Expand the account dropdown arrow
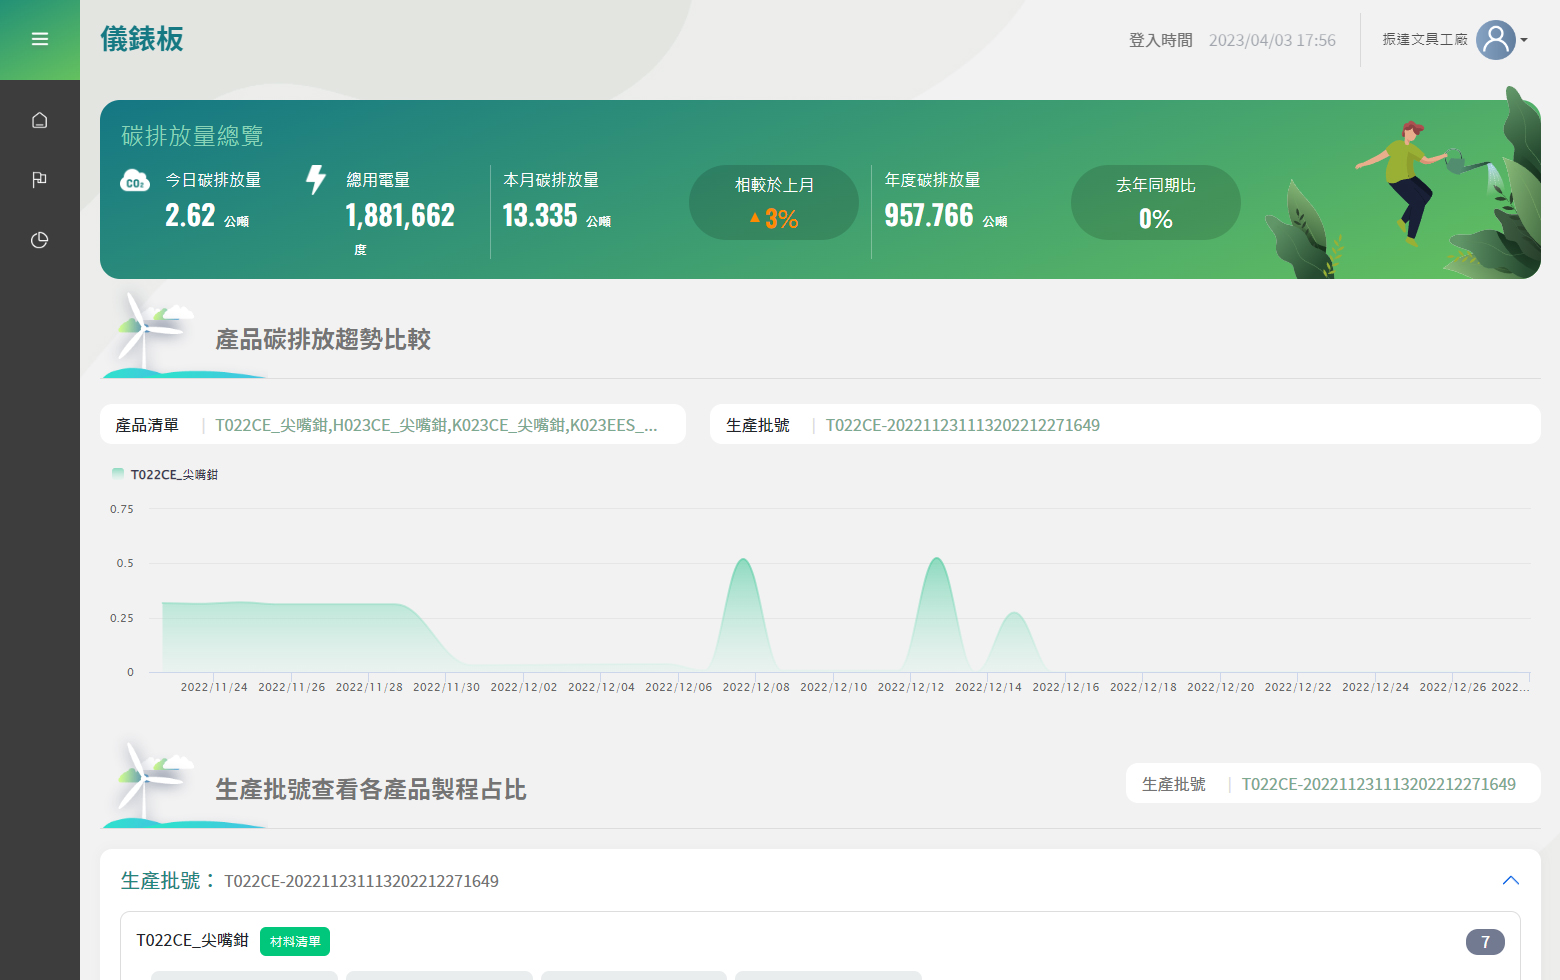 (1524, 41)
